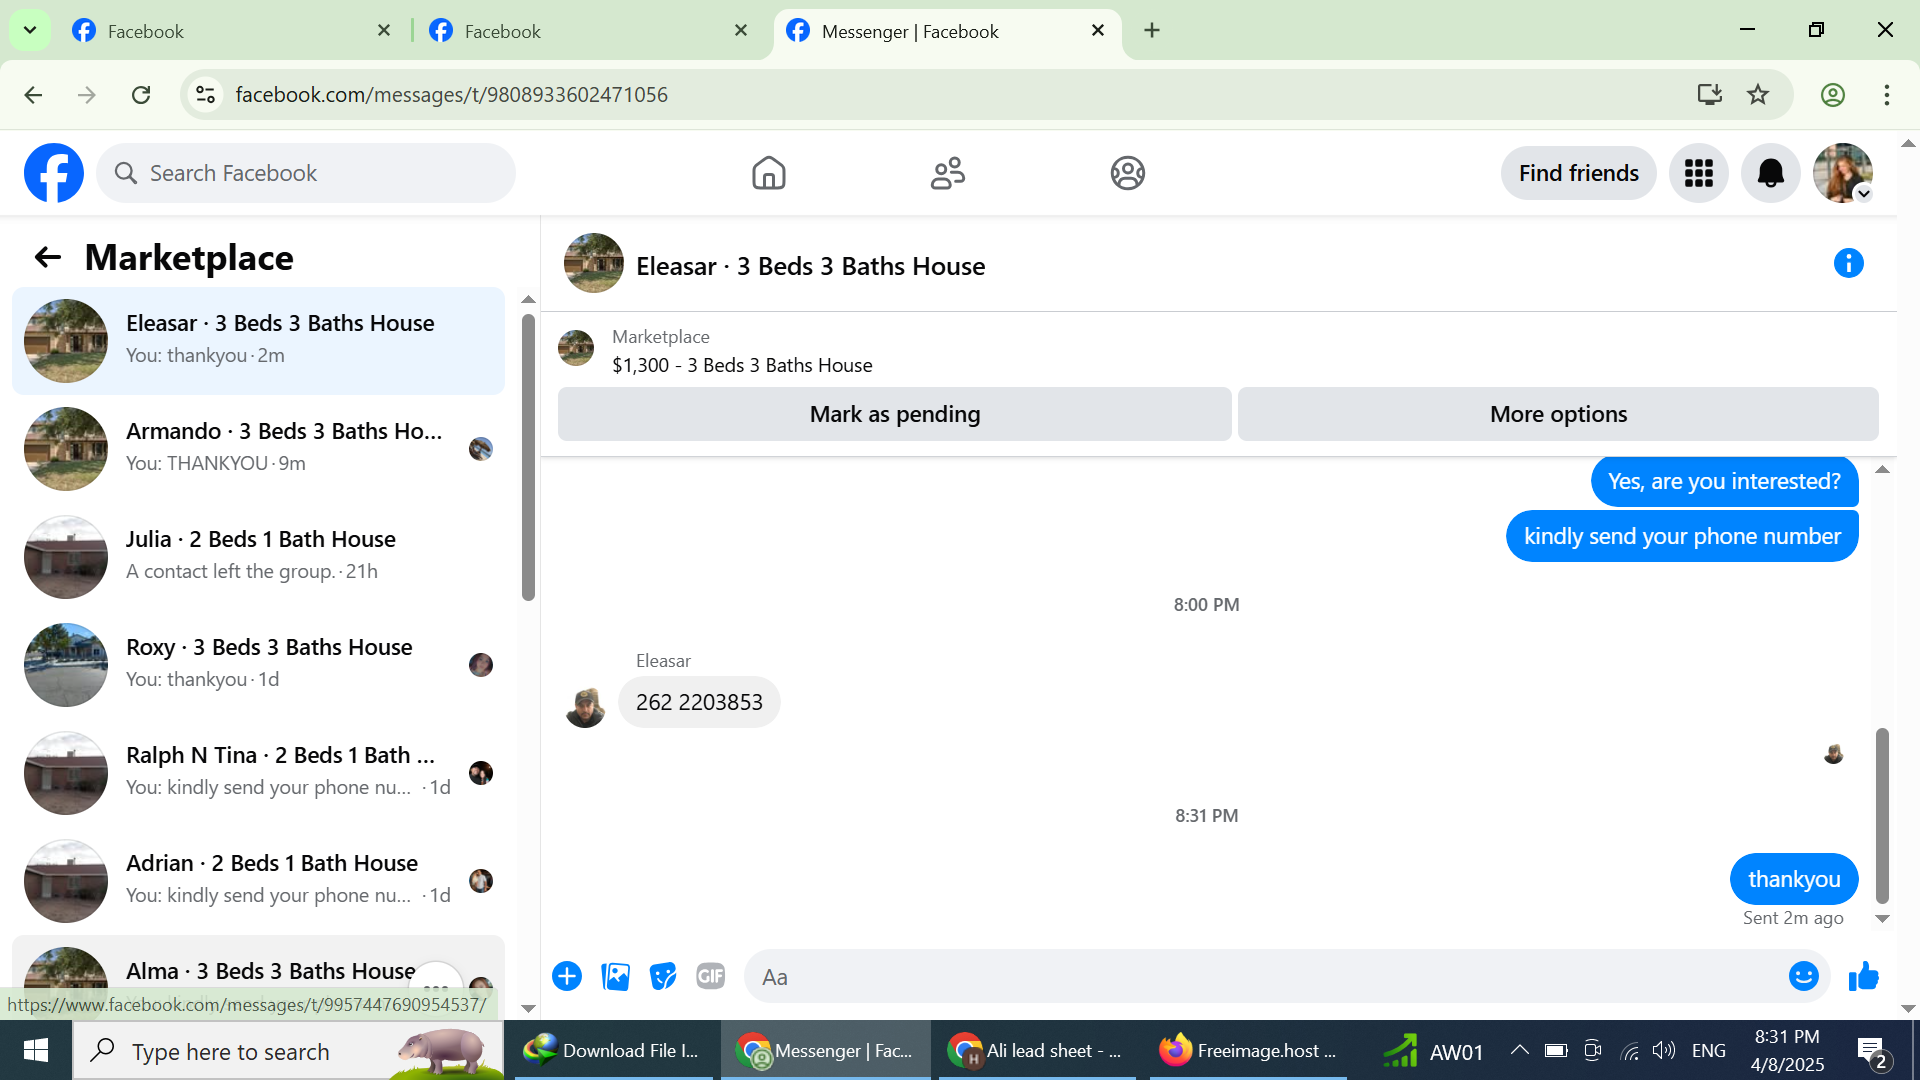Open the emoji picker in message box
The width and height of the screenshot is (1920, 1080).
point(1803,976)
